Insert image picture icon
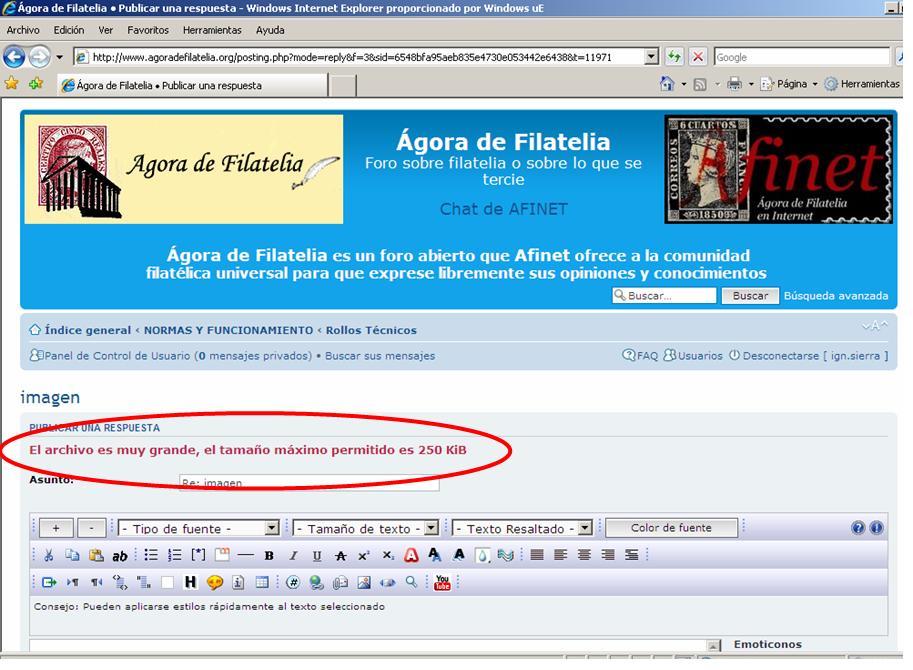Viewport: 913px width, 670px height. point(364,582)
